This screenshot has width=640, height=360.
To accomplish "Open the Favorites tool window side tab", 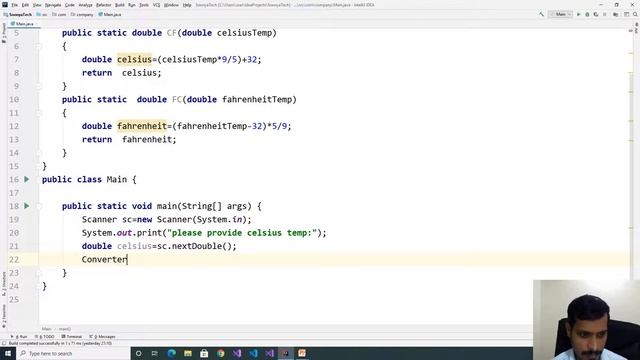I will click(x=4, y=316).
